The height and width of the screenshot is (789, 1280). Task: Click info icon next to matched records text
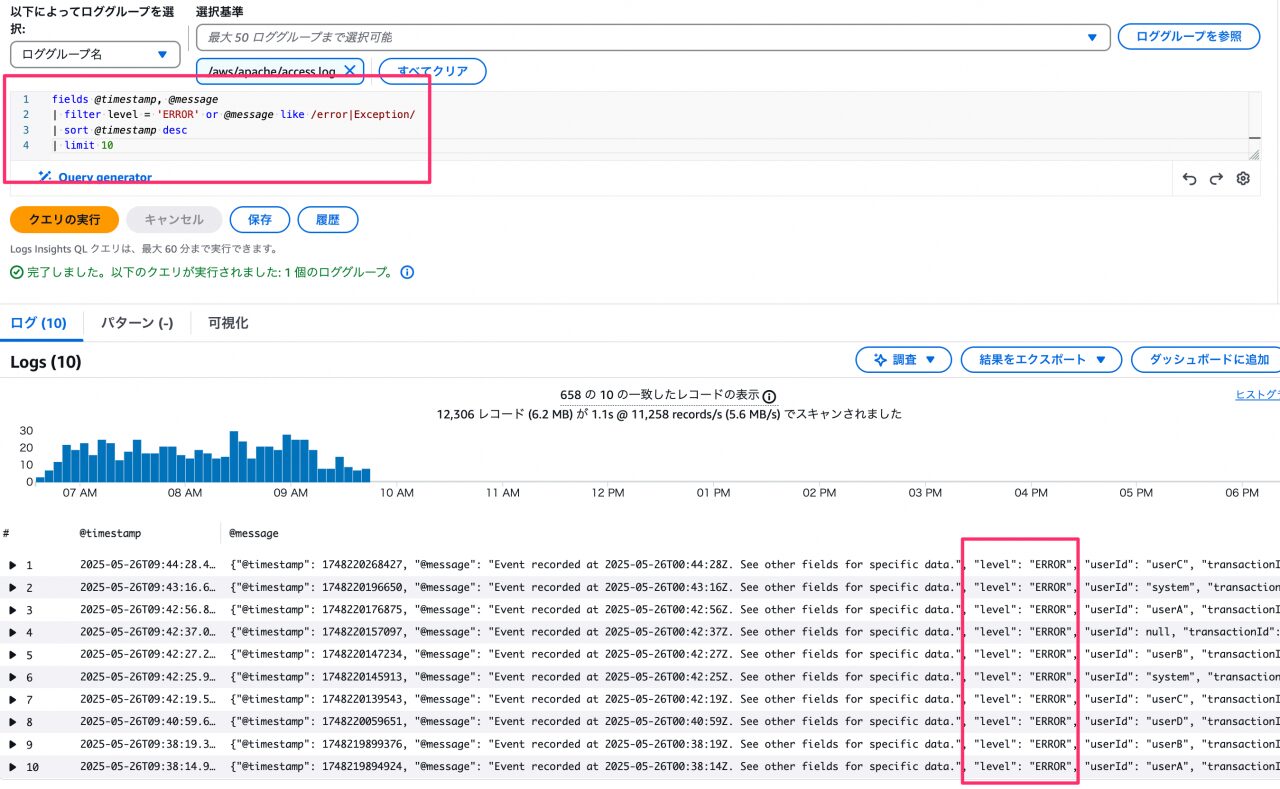coord(769,395)
